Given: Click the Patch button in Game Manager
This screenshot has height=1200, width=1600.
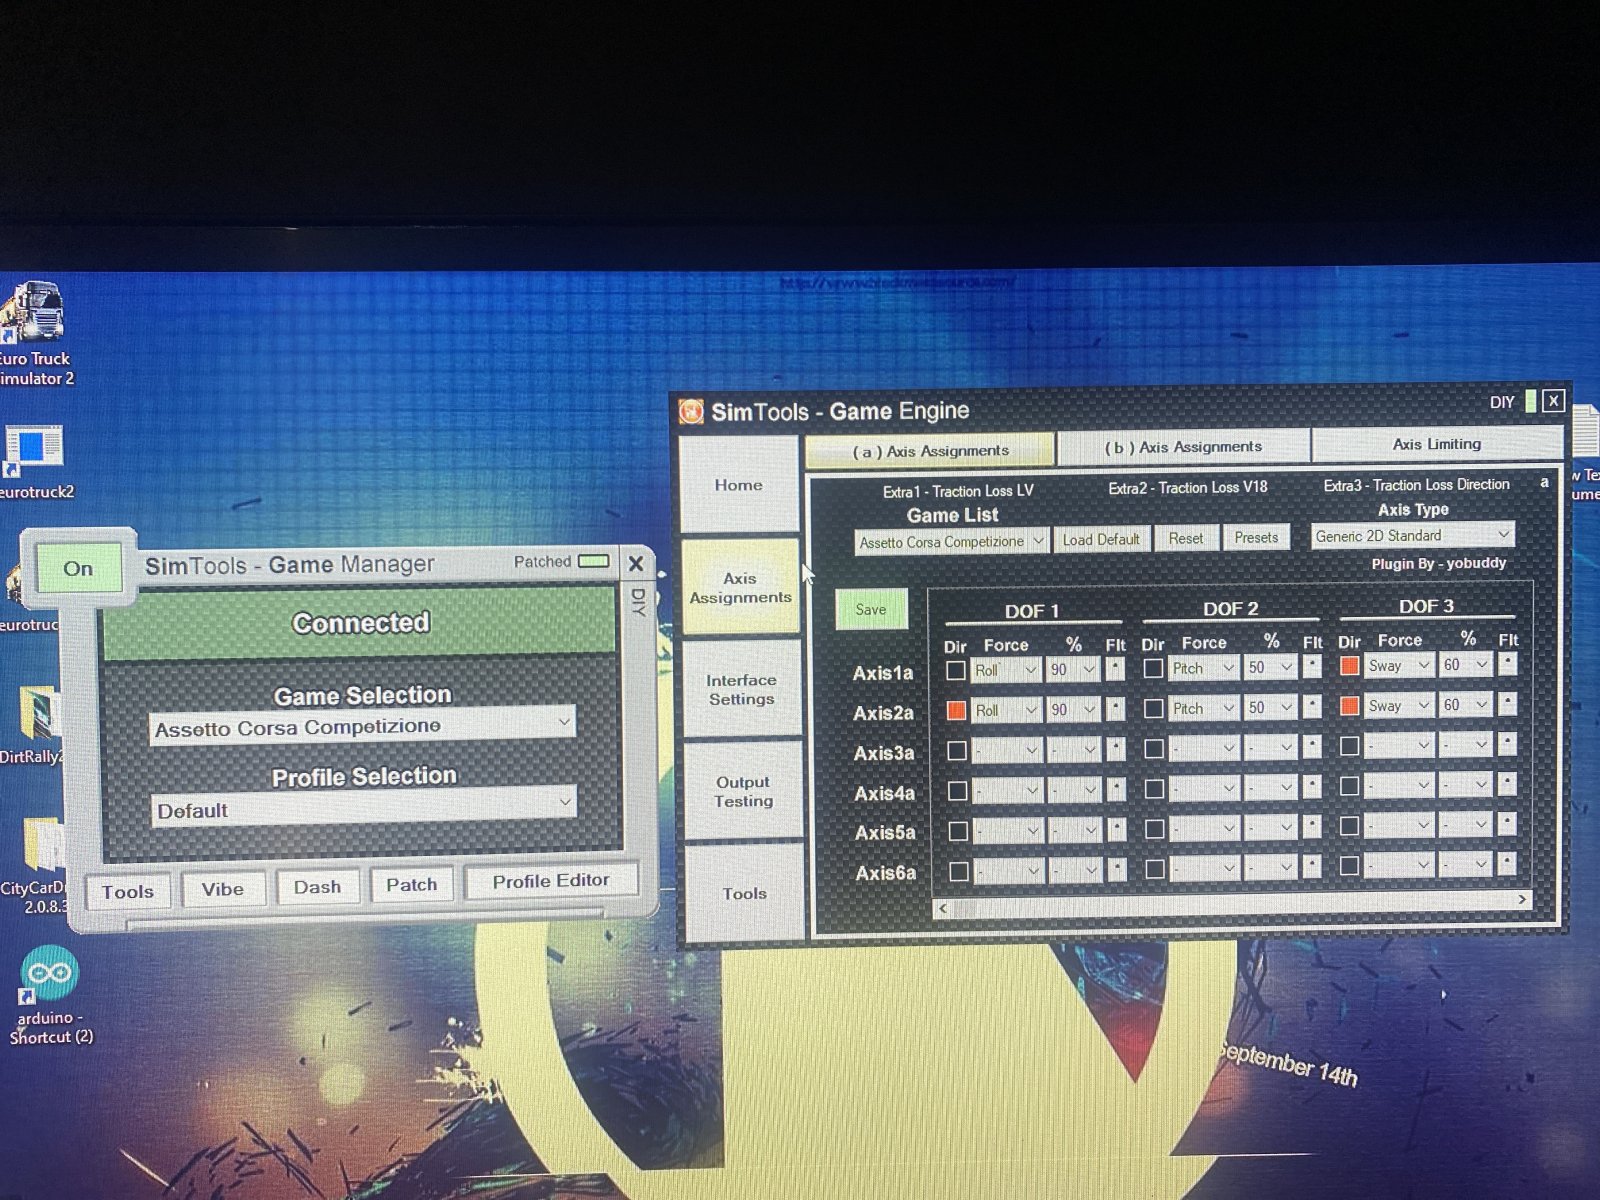Looking at the screenshot, I should [412, 884].
